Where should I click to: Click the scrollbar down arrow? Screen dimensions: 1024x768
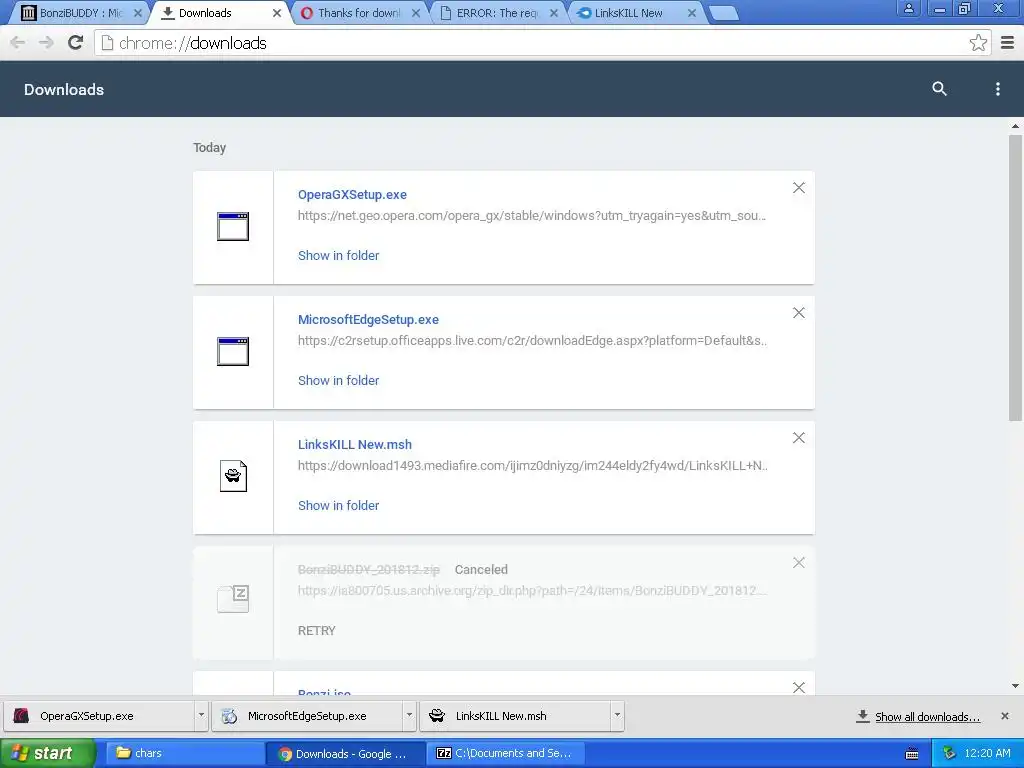coord(1015,686)
